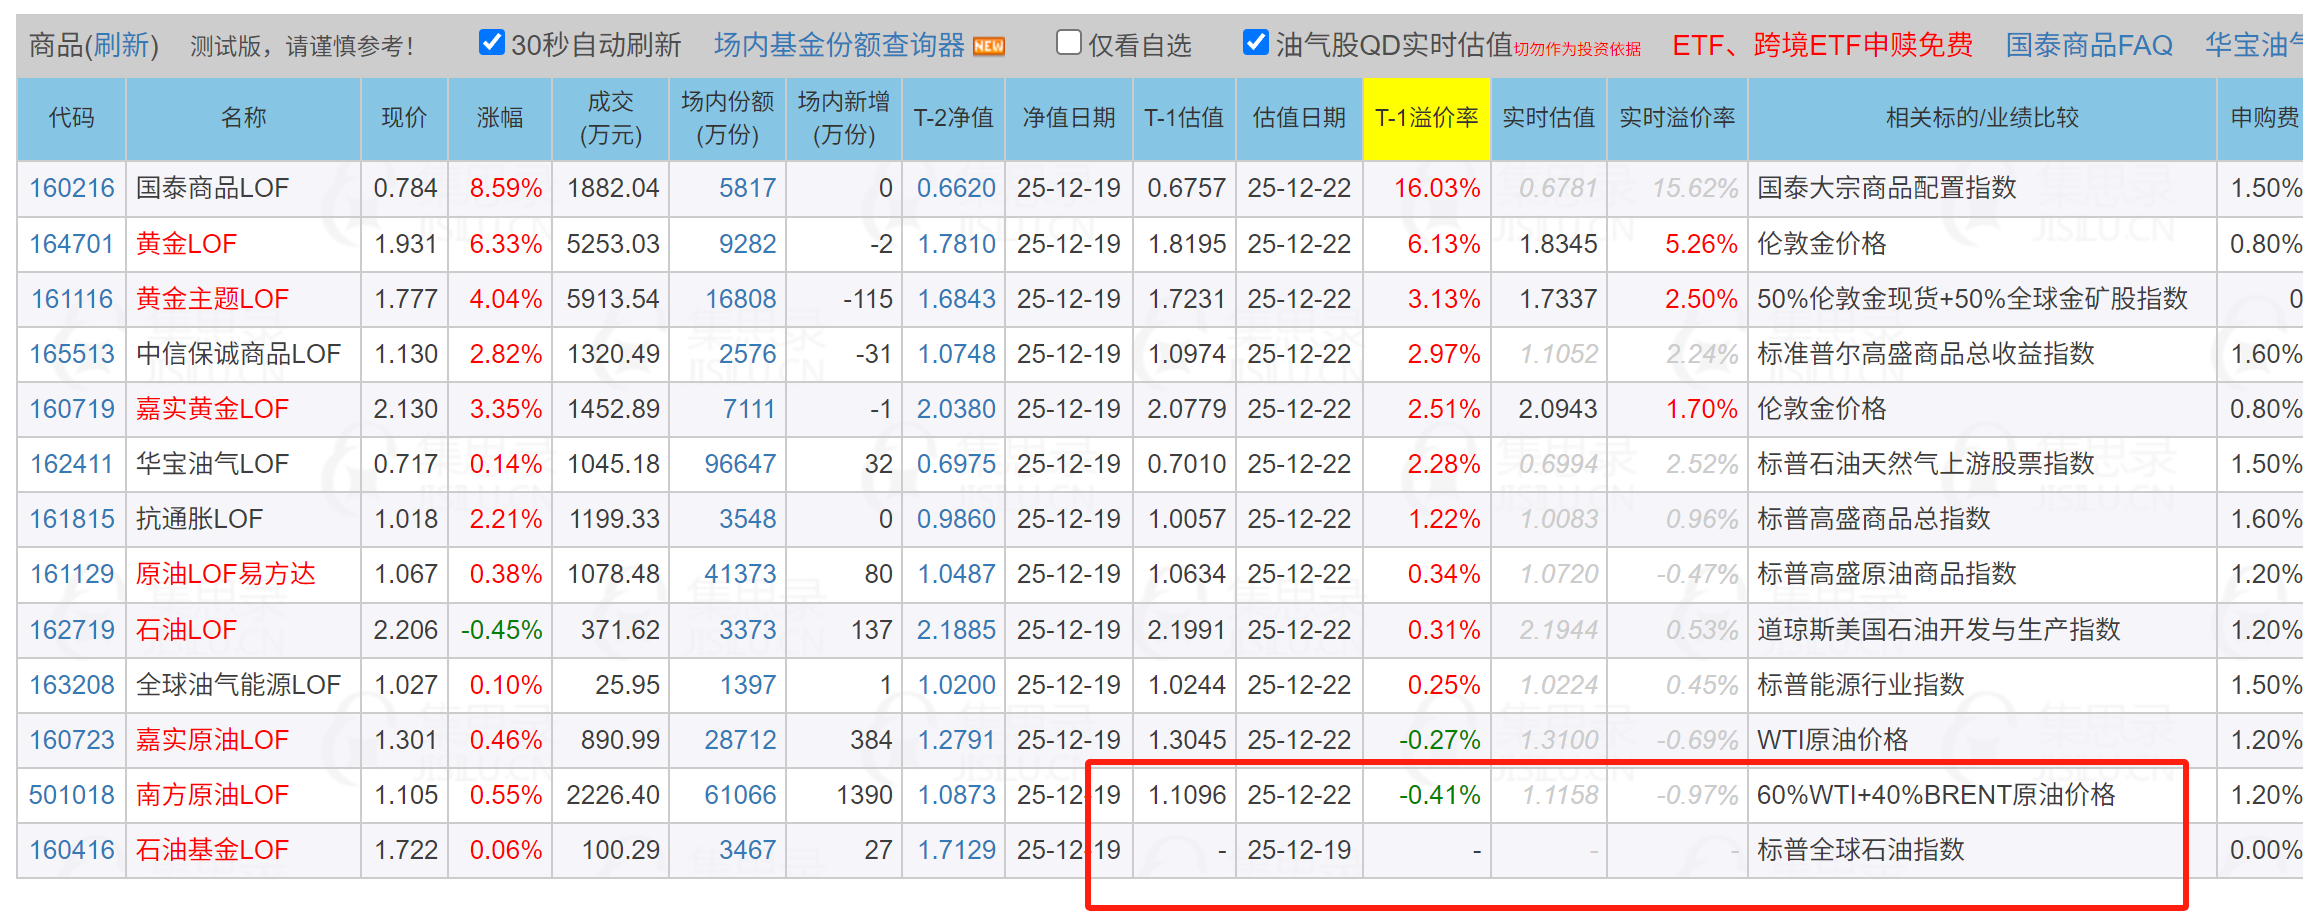Open the fund code 160416 link

tap(72, 850)
